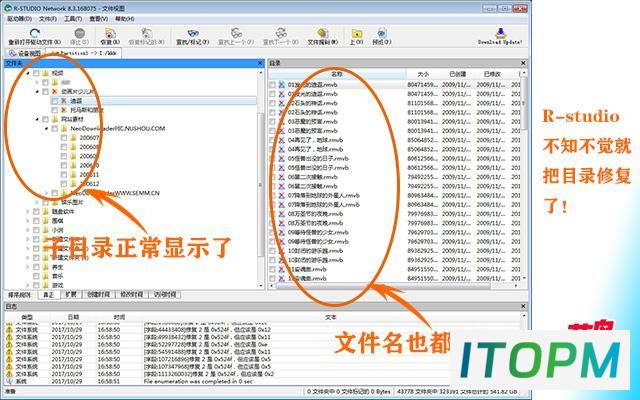This screenshot has height=400, width=640.
Task: Click the 预览 preview toolbar icon
Action: [382, 33]
